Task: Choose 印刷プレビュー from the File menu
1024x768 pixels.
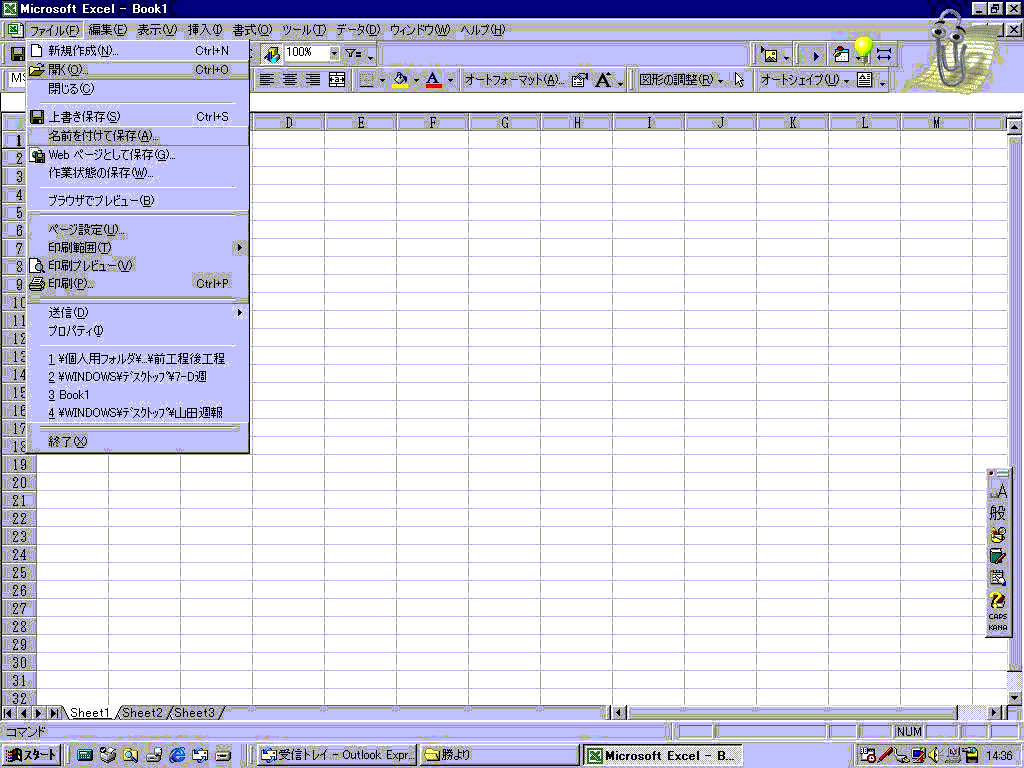Action: pos(138,266)
